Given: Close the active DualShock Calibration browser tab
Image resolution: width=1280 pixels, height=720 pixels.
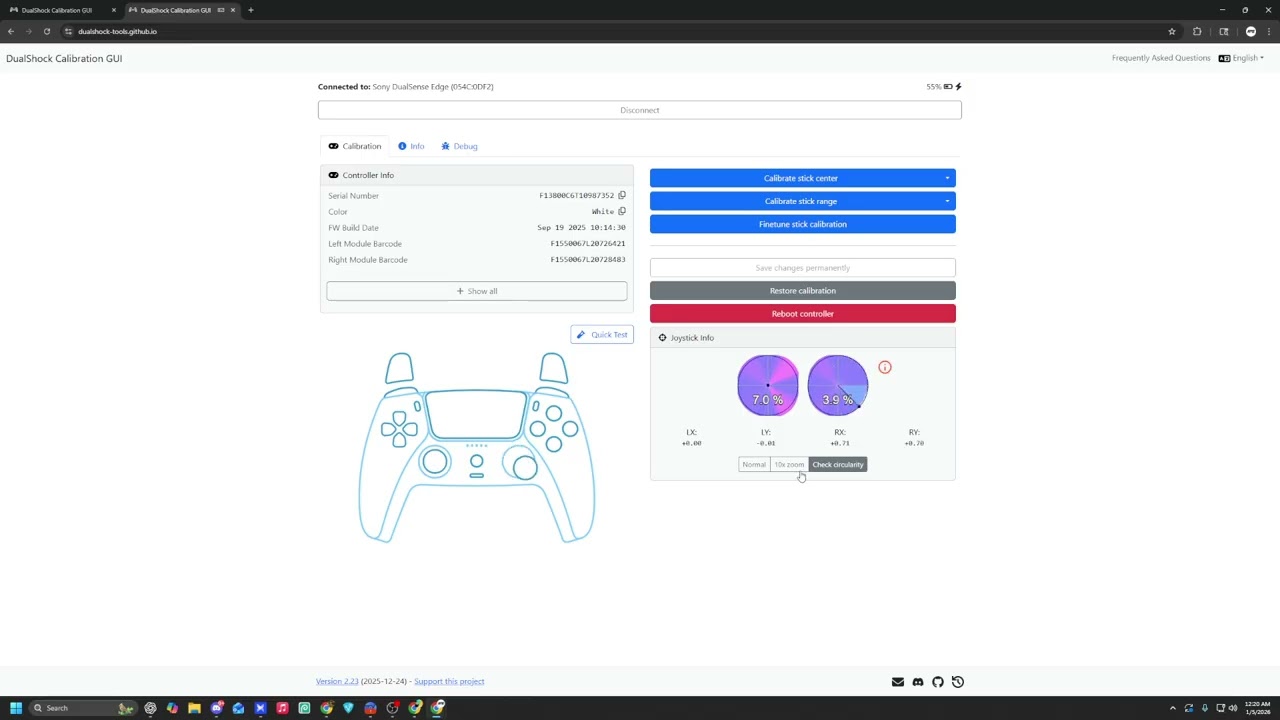Looking at the screenshot, I should (233, 10).
